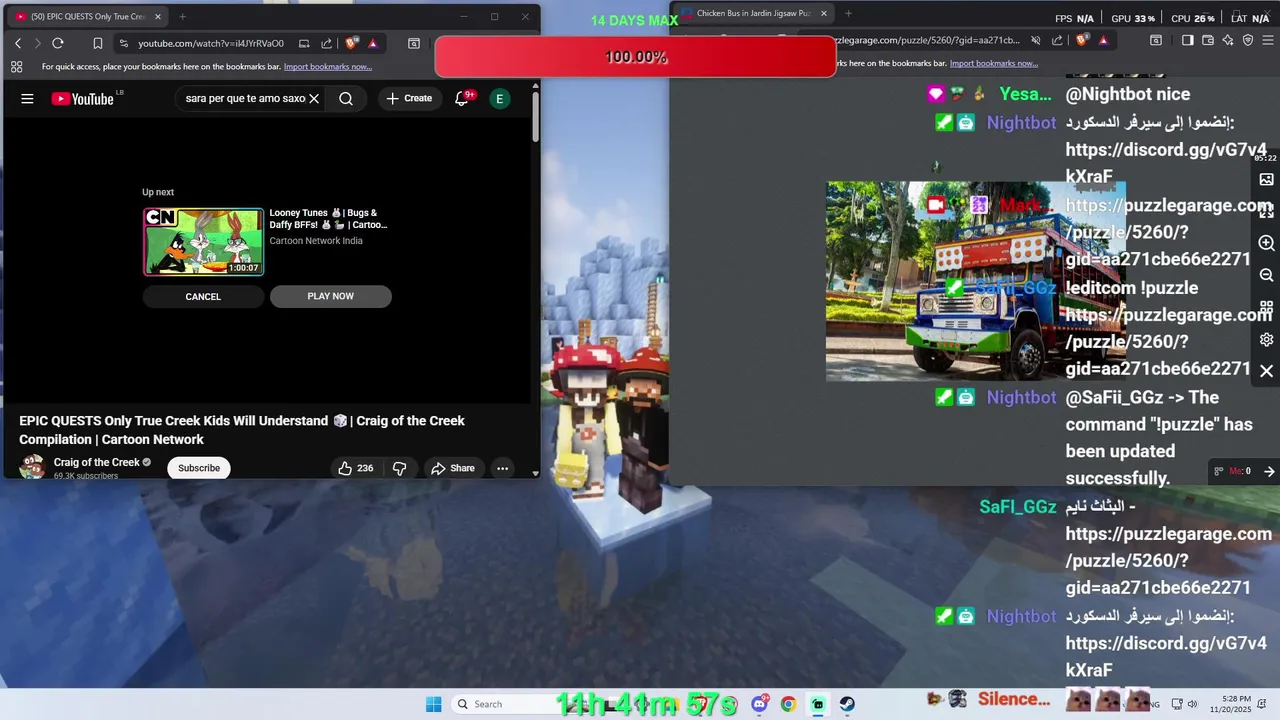The width and height of the screenshot is (1280, 720).
Task: Click Brave Shields icon in puzzle window
Action: [x=1081, y=41]
